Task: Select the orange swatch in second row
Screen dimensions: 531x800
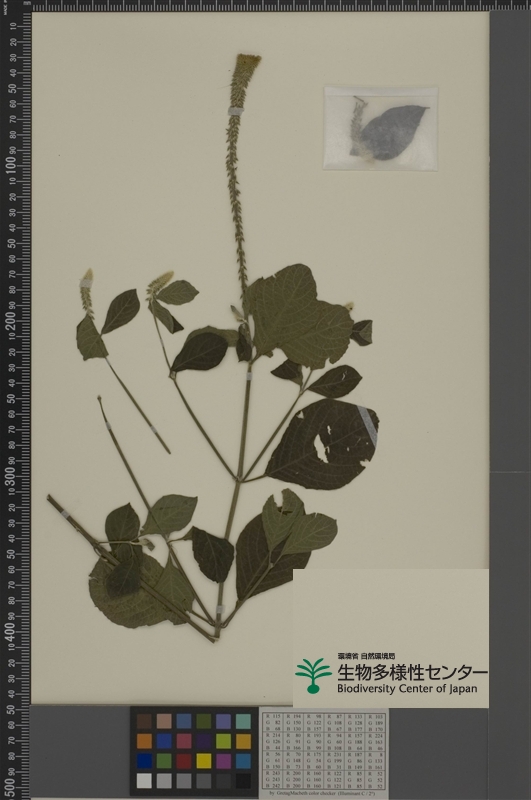Action: [144, 741]
